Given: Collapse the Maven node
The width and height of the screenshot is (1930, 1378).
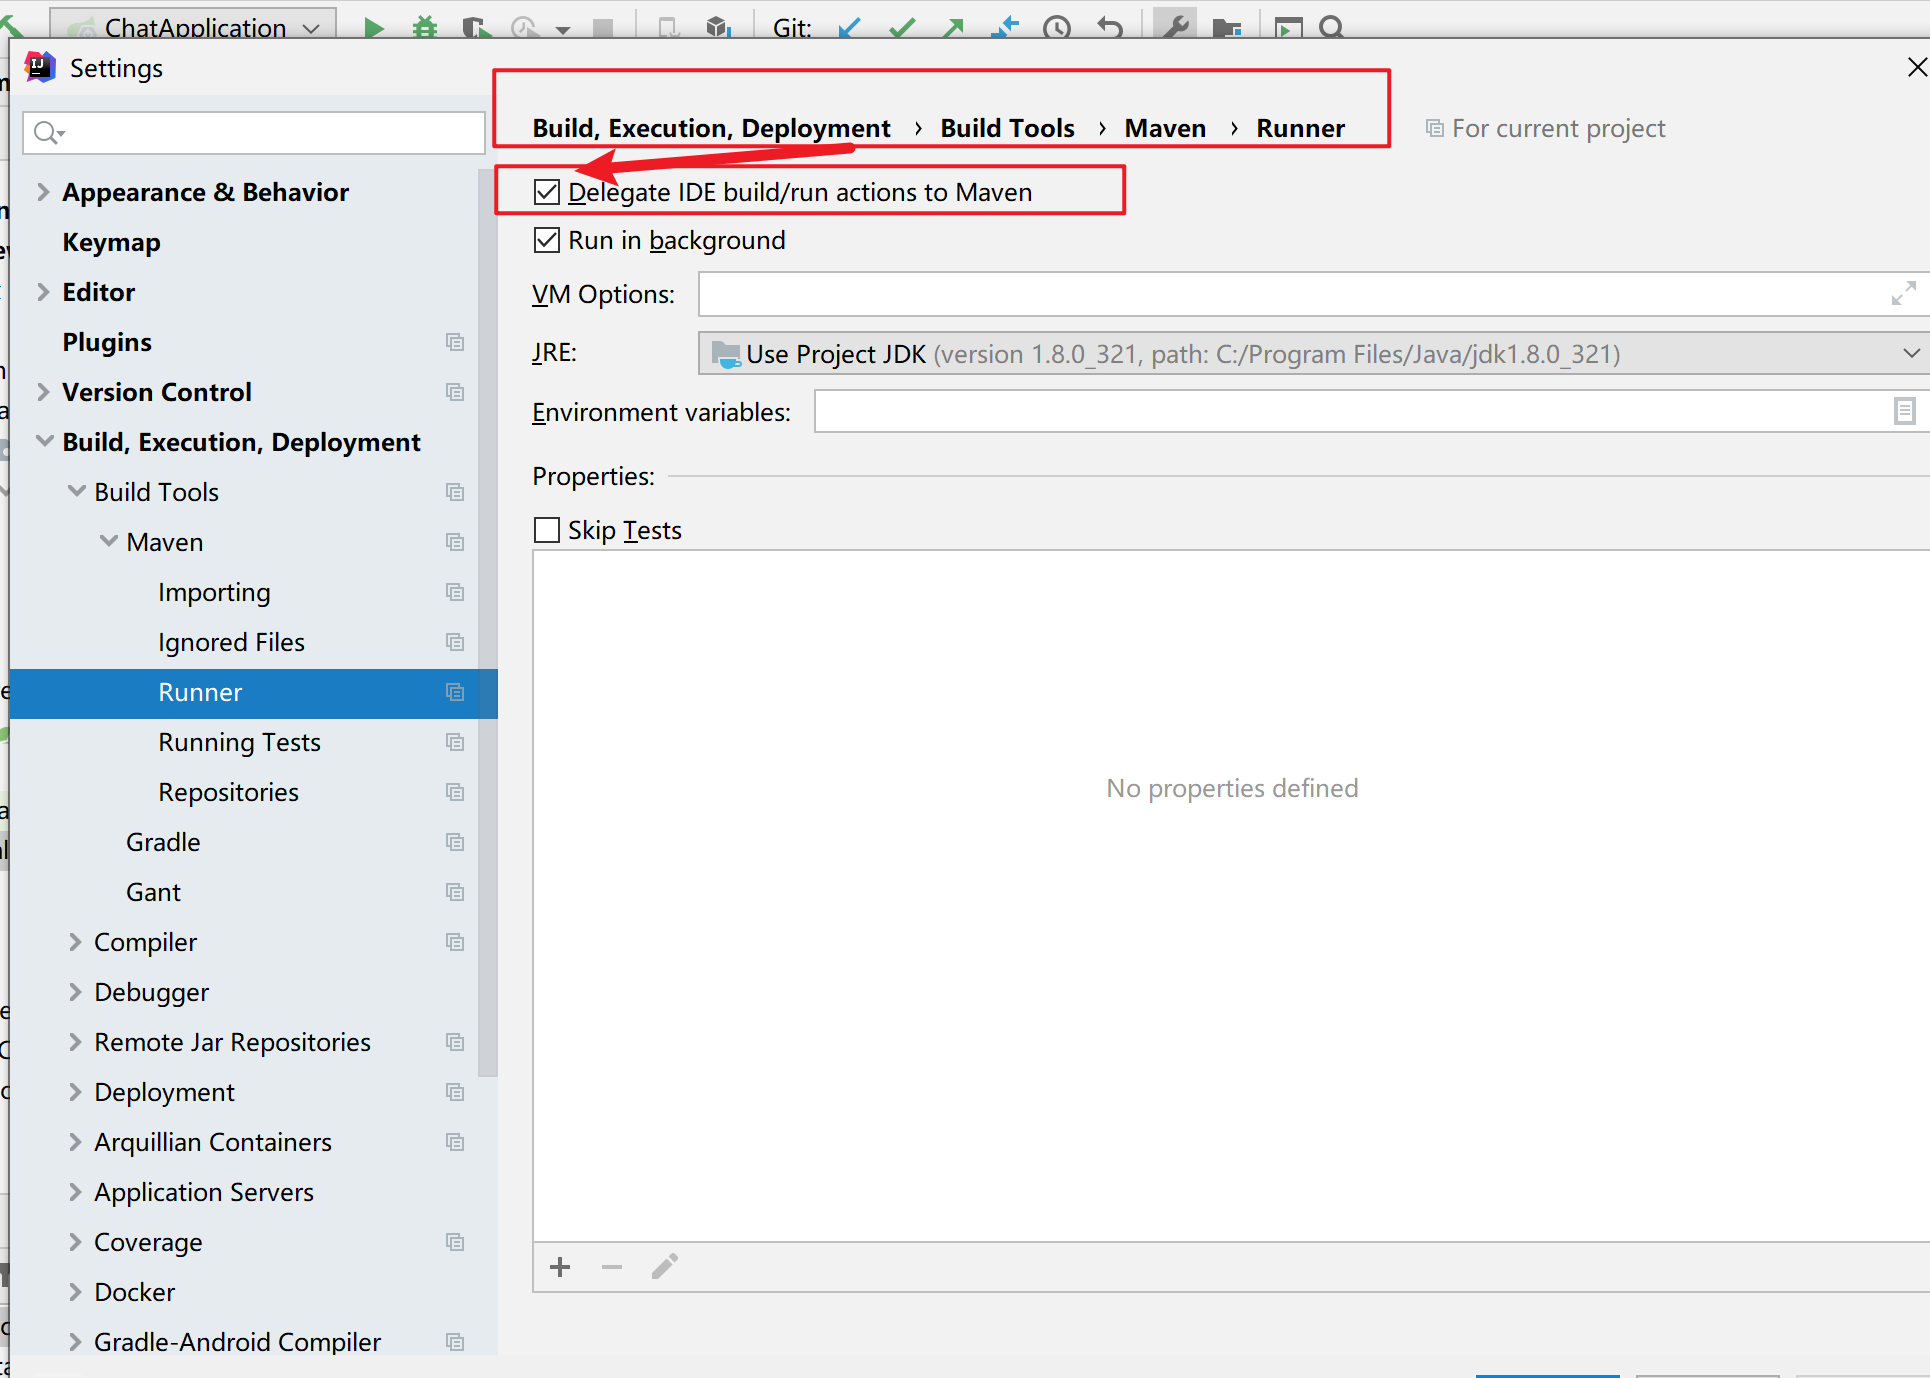Looking at the screenshot, I should [108, 541].
